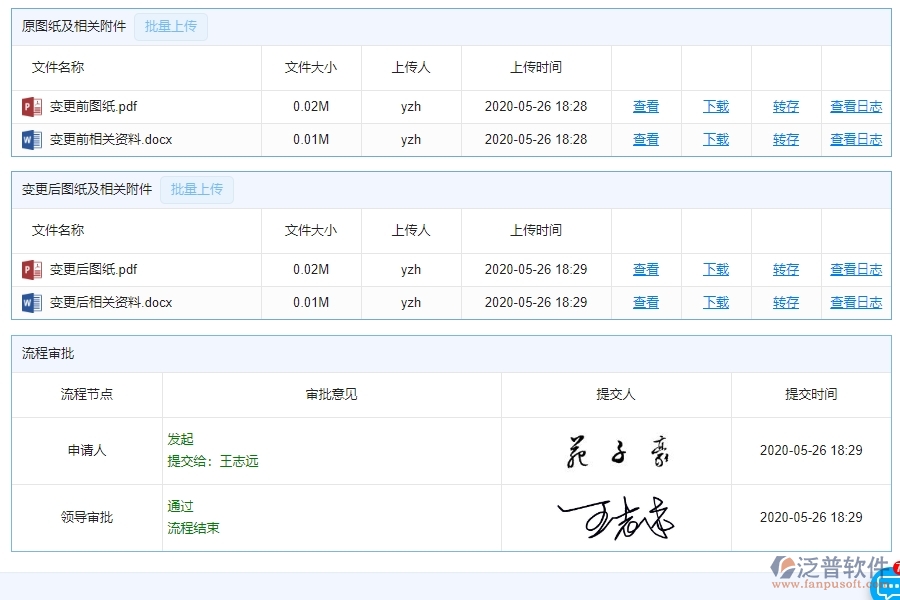
Task: Click 批量上传 in the 原图纸及相关附件 section
Action: pyautogui.click(x=170, y=26)
